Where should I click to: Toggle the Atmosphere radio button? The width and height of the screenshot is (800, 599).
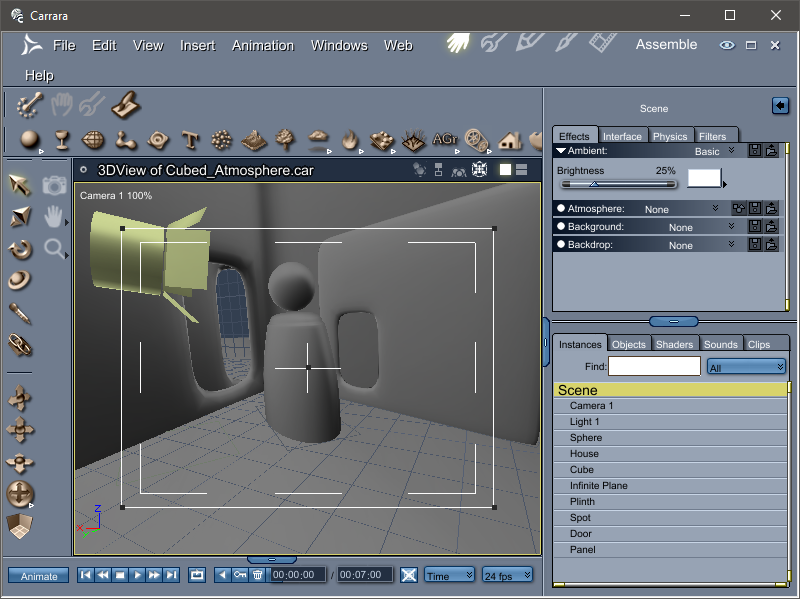(x=561, y=209)
